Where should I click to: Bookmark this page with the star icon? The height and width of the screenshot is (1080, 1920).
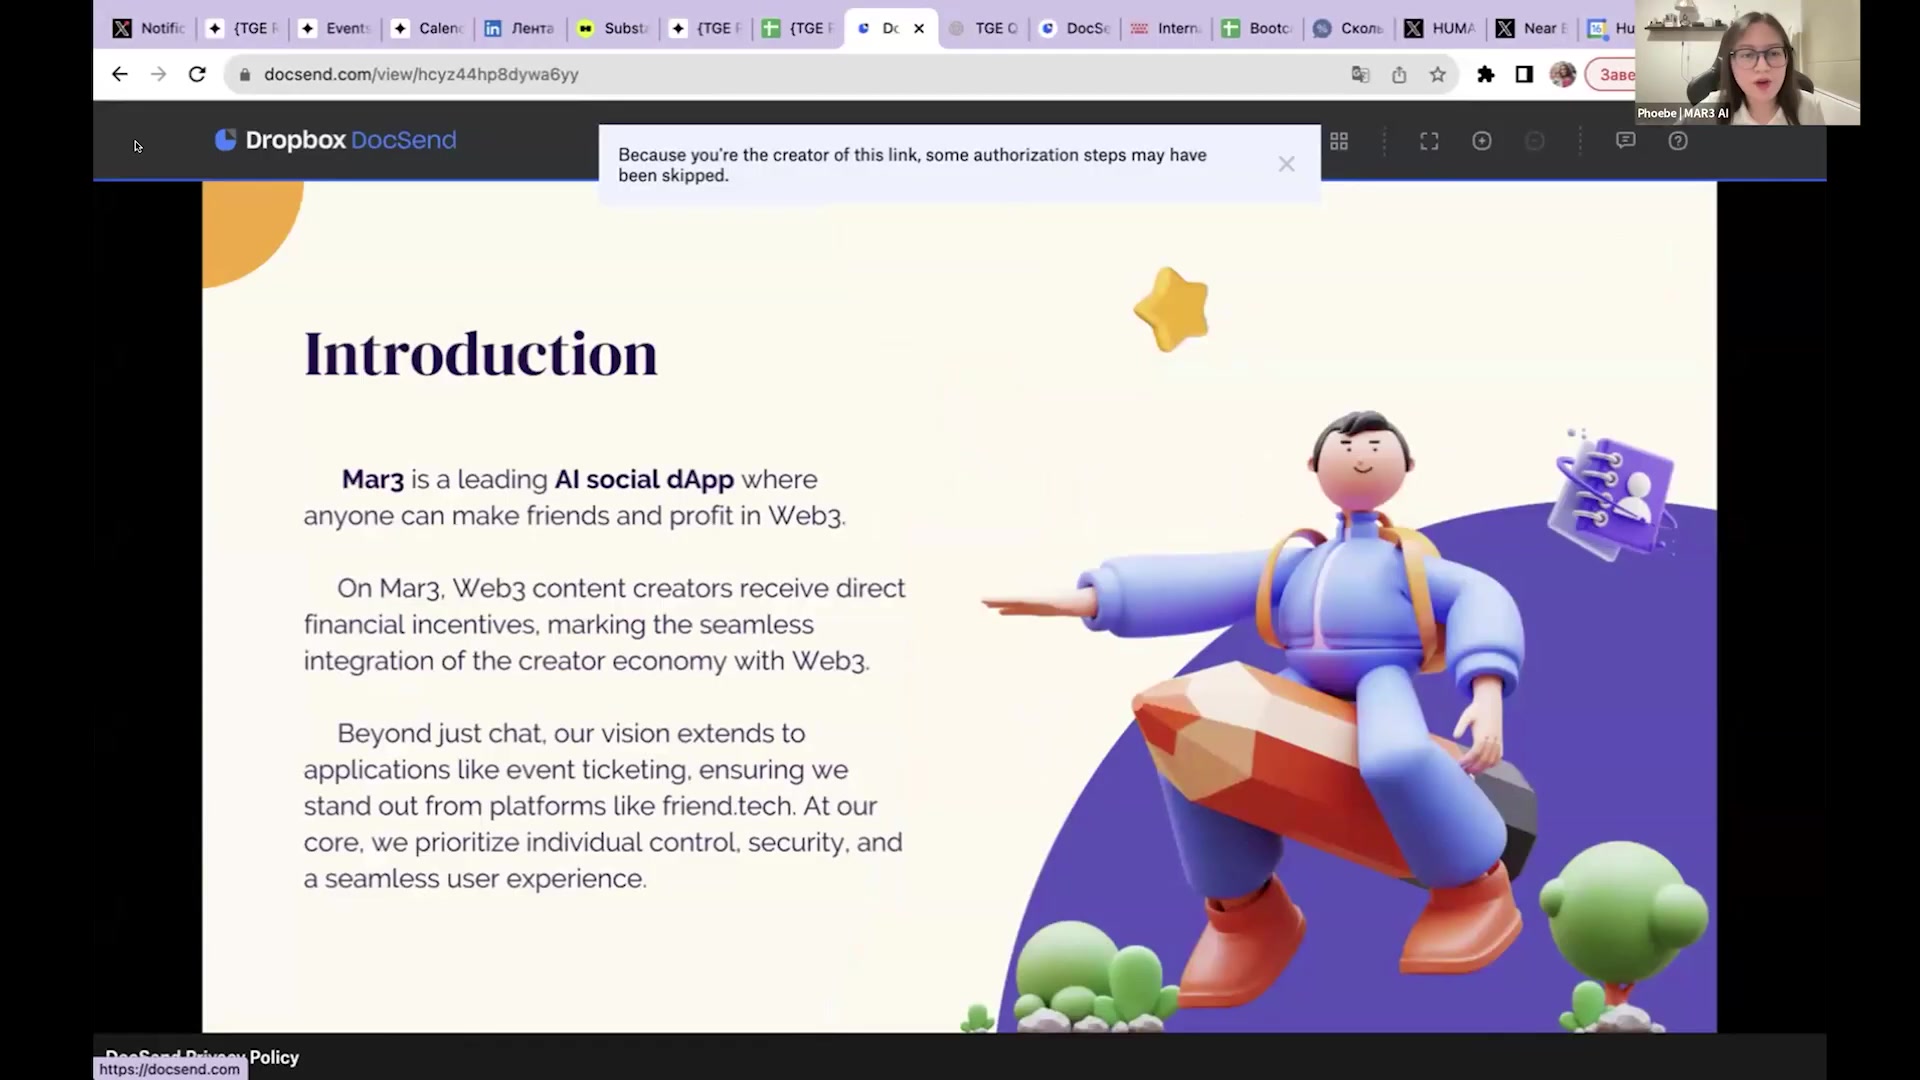click(x=1437, y=74)
